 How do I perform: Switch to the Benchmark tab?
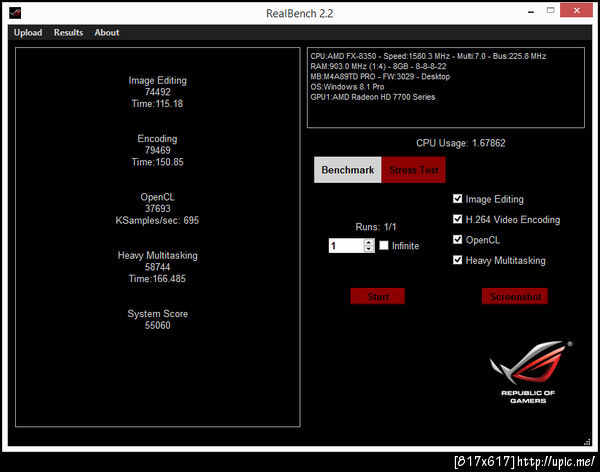(347, 170)
